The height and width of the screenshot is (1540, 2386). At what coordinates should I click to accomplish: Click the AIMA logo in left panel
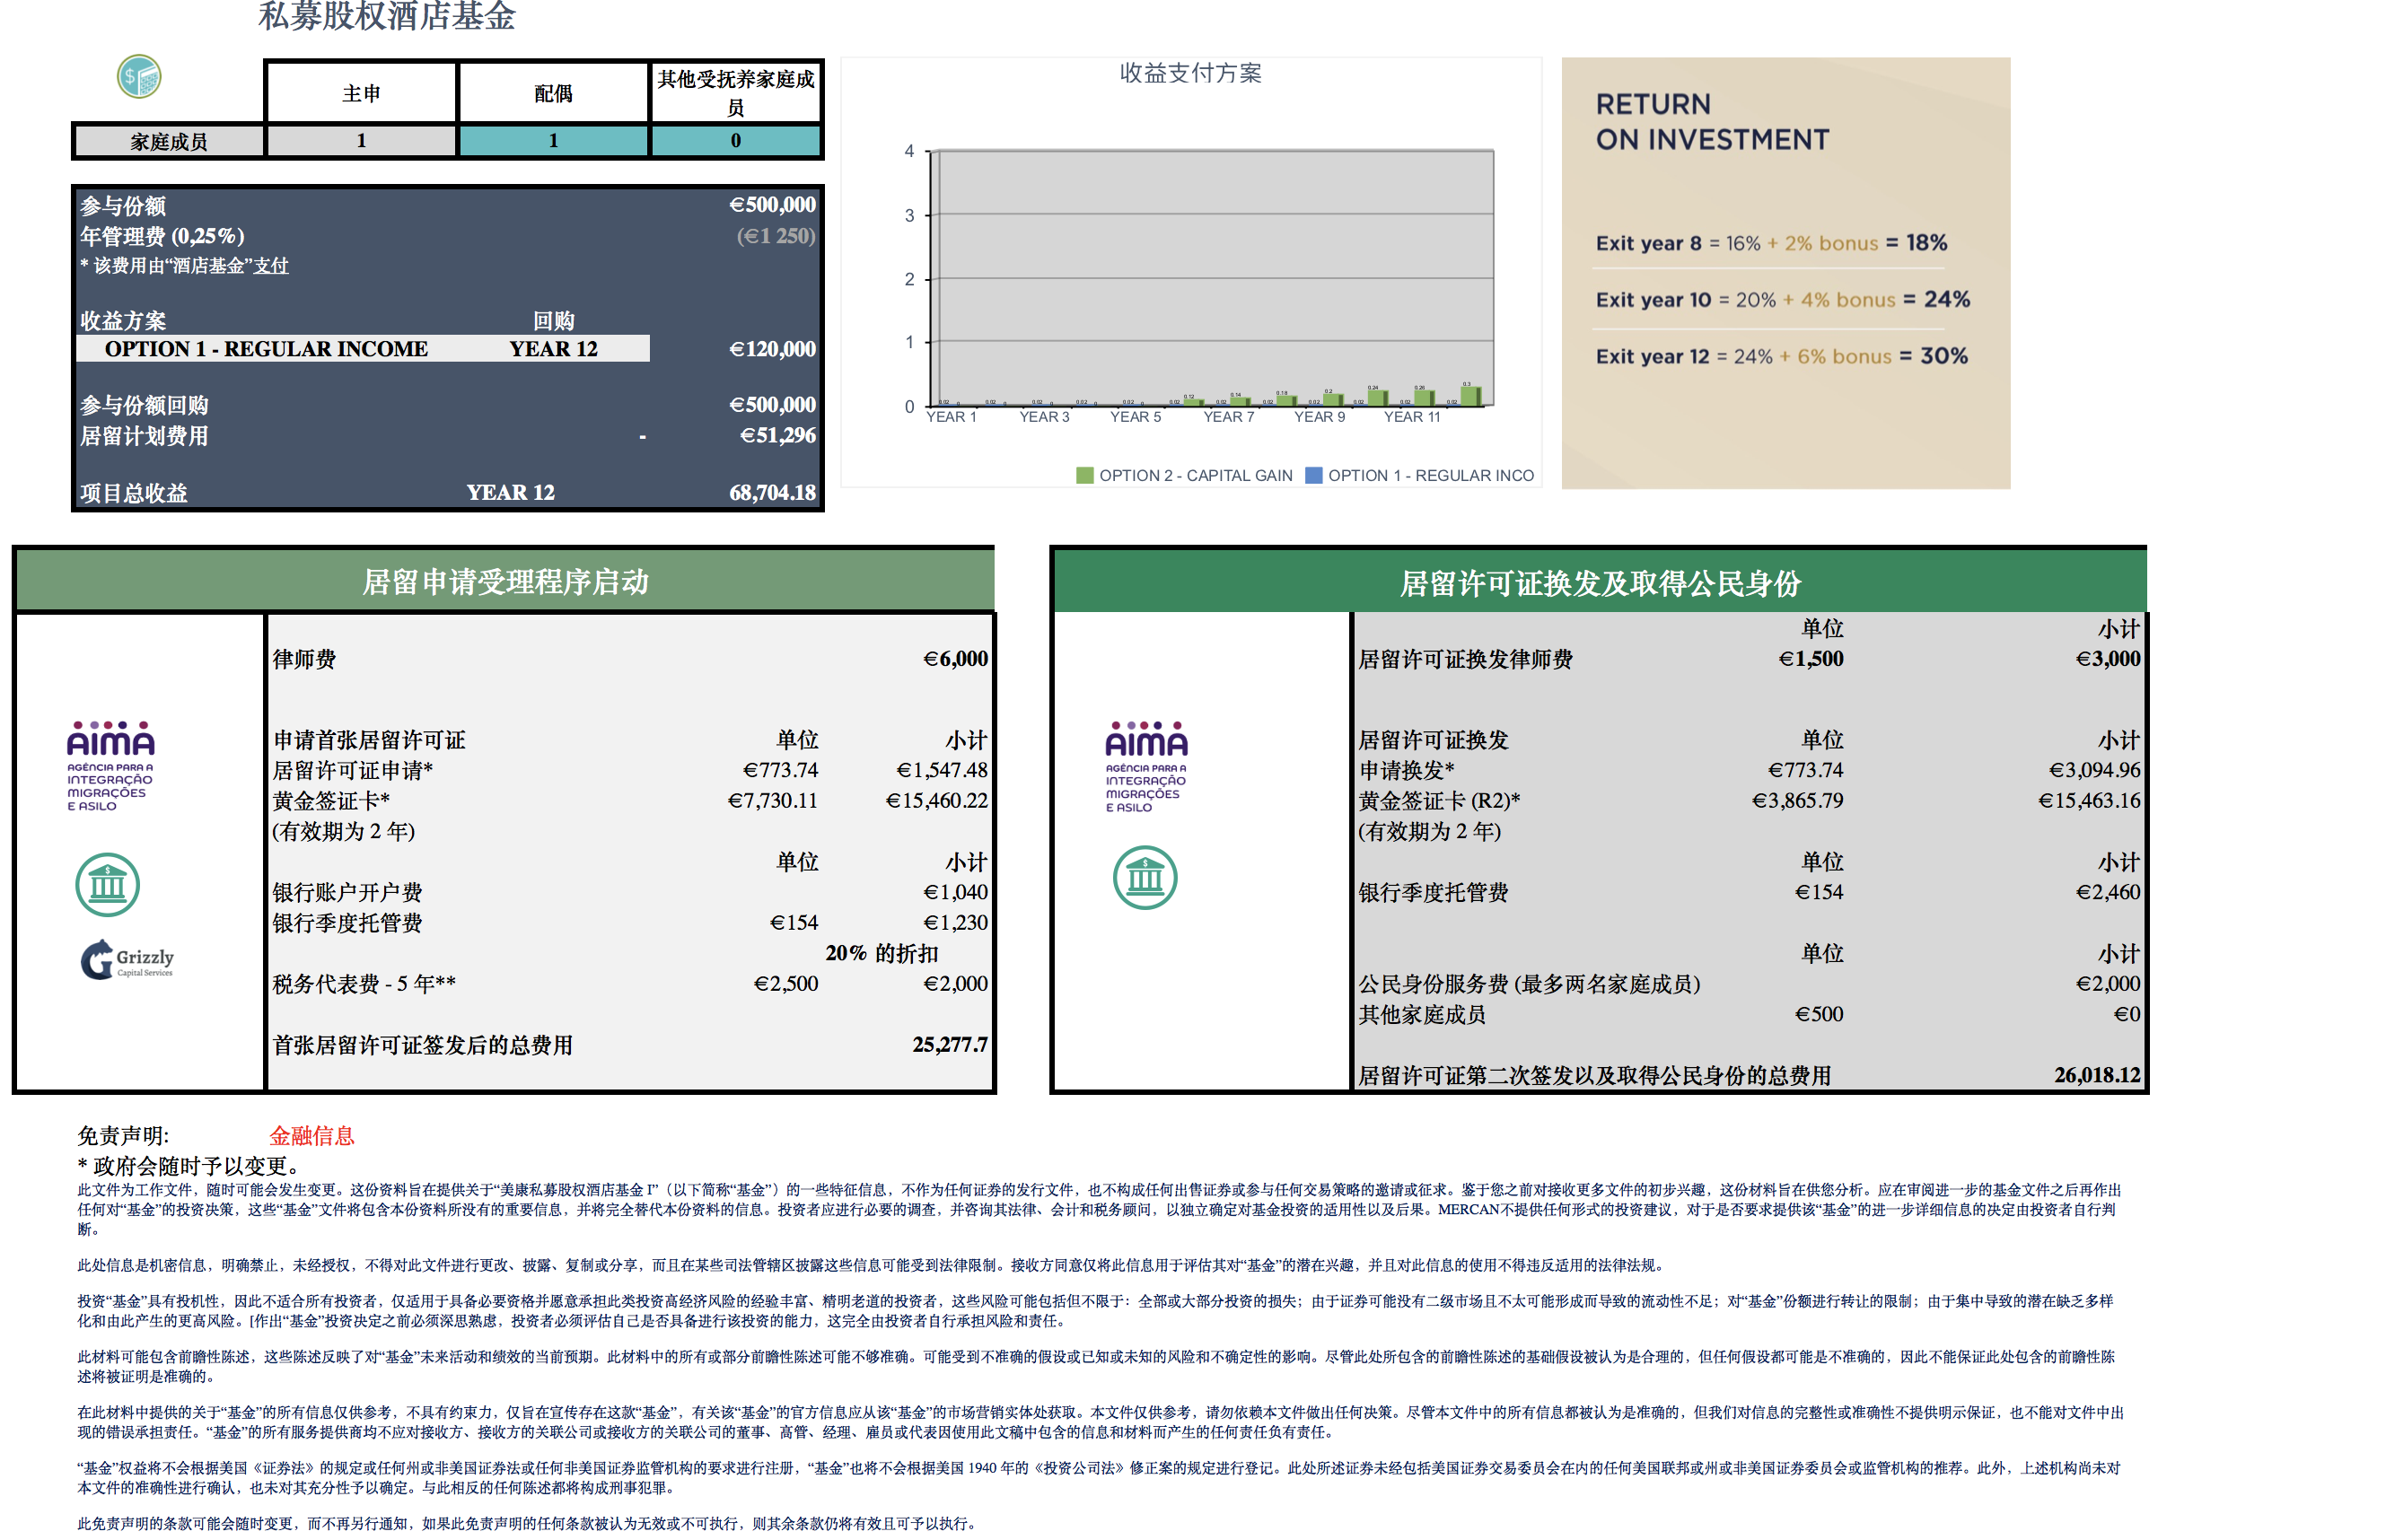click(x=111, y=766)
